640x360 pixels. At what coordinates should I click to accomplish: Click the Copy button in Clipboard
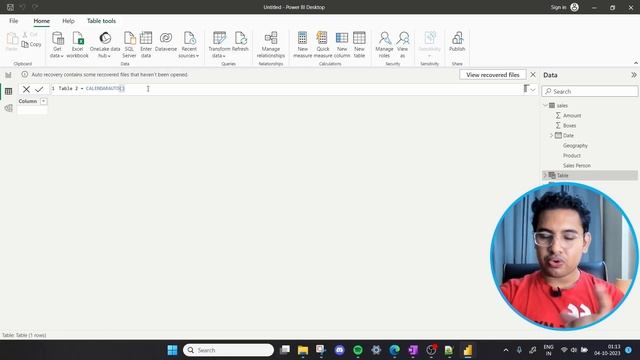(x=31, y=44)
